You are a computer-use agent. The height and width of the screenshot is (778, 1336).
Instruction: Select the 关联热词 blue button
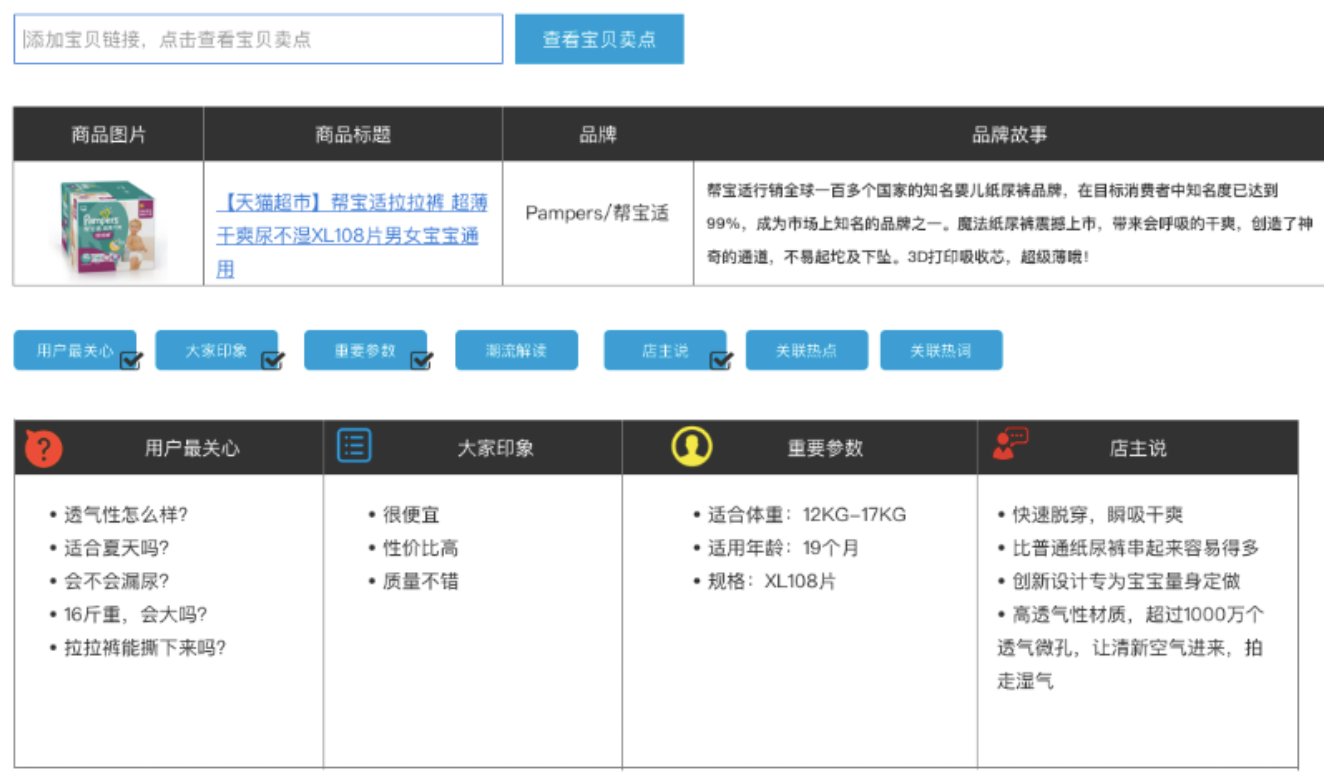click(941, 350)
